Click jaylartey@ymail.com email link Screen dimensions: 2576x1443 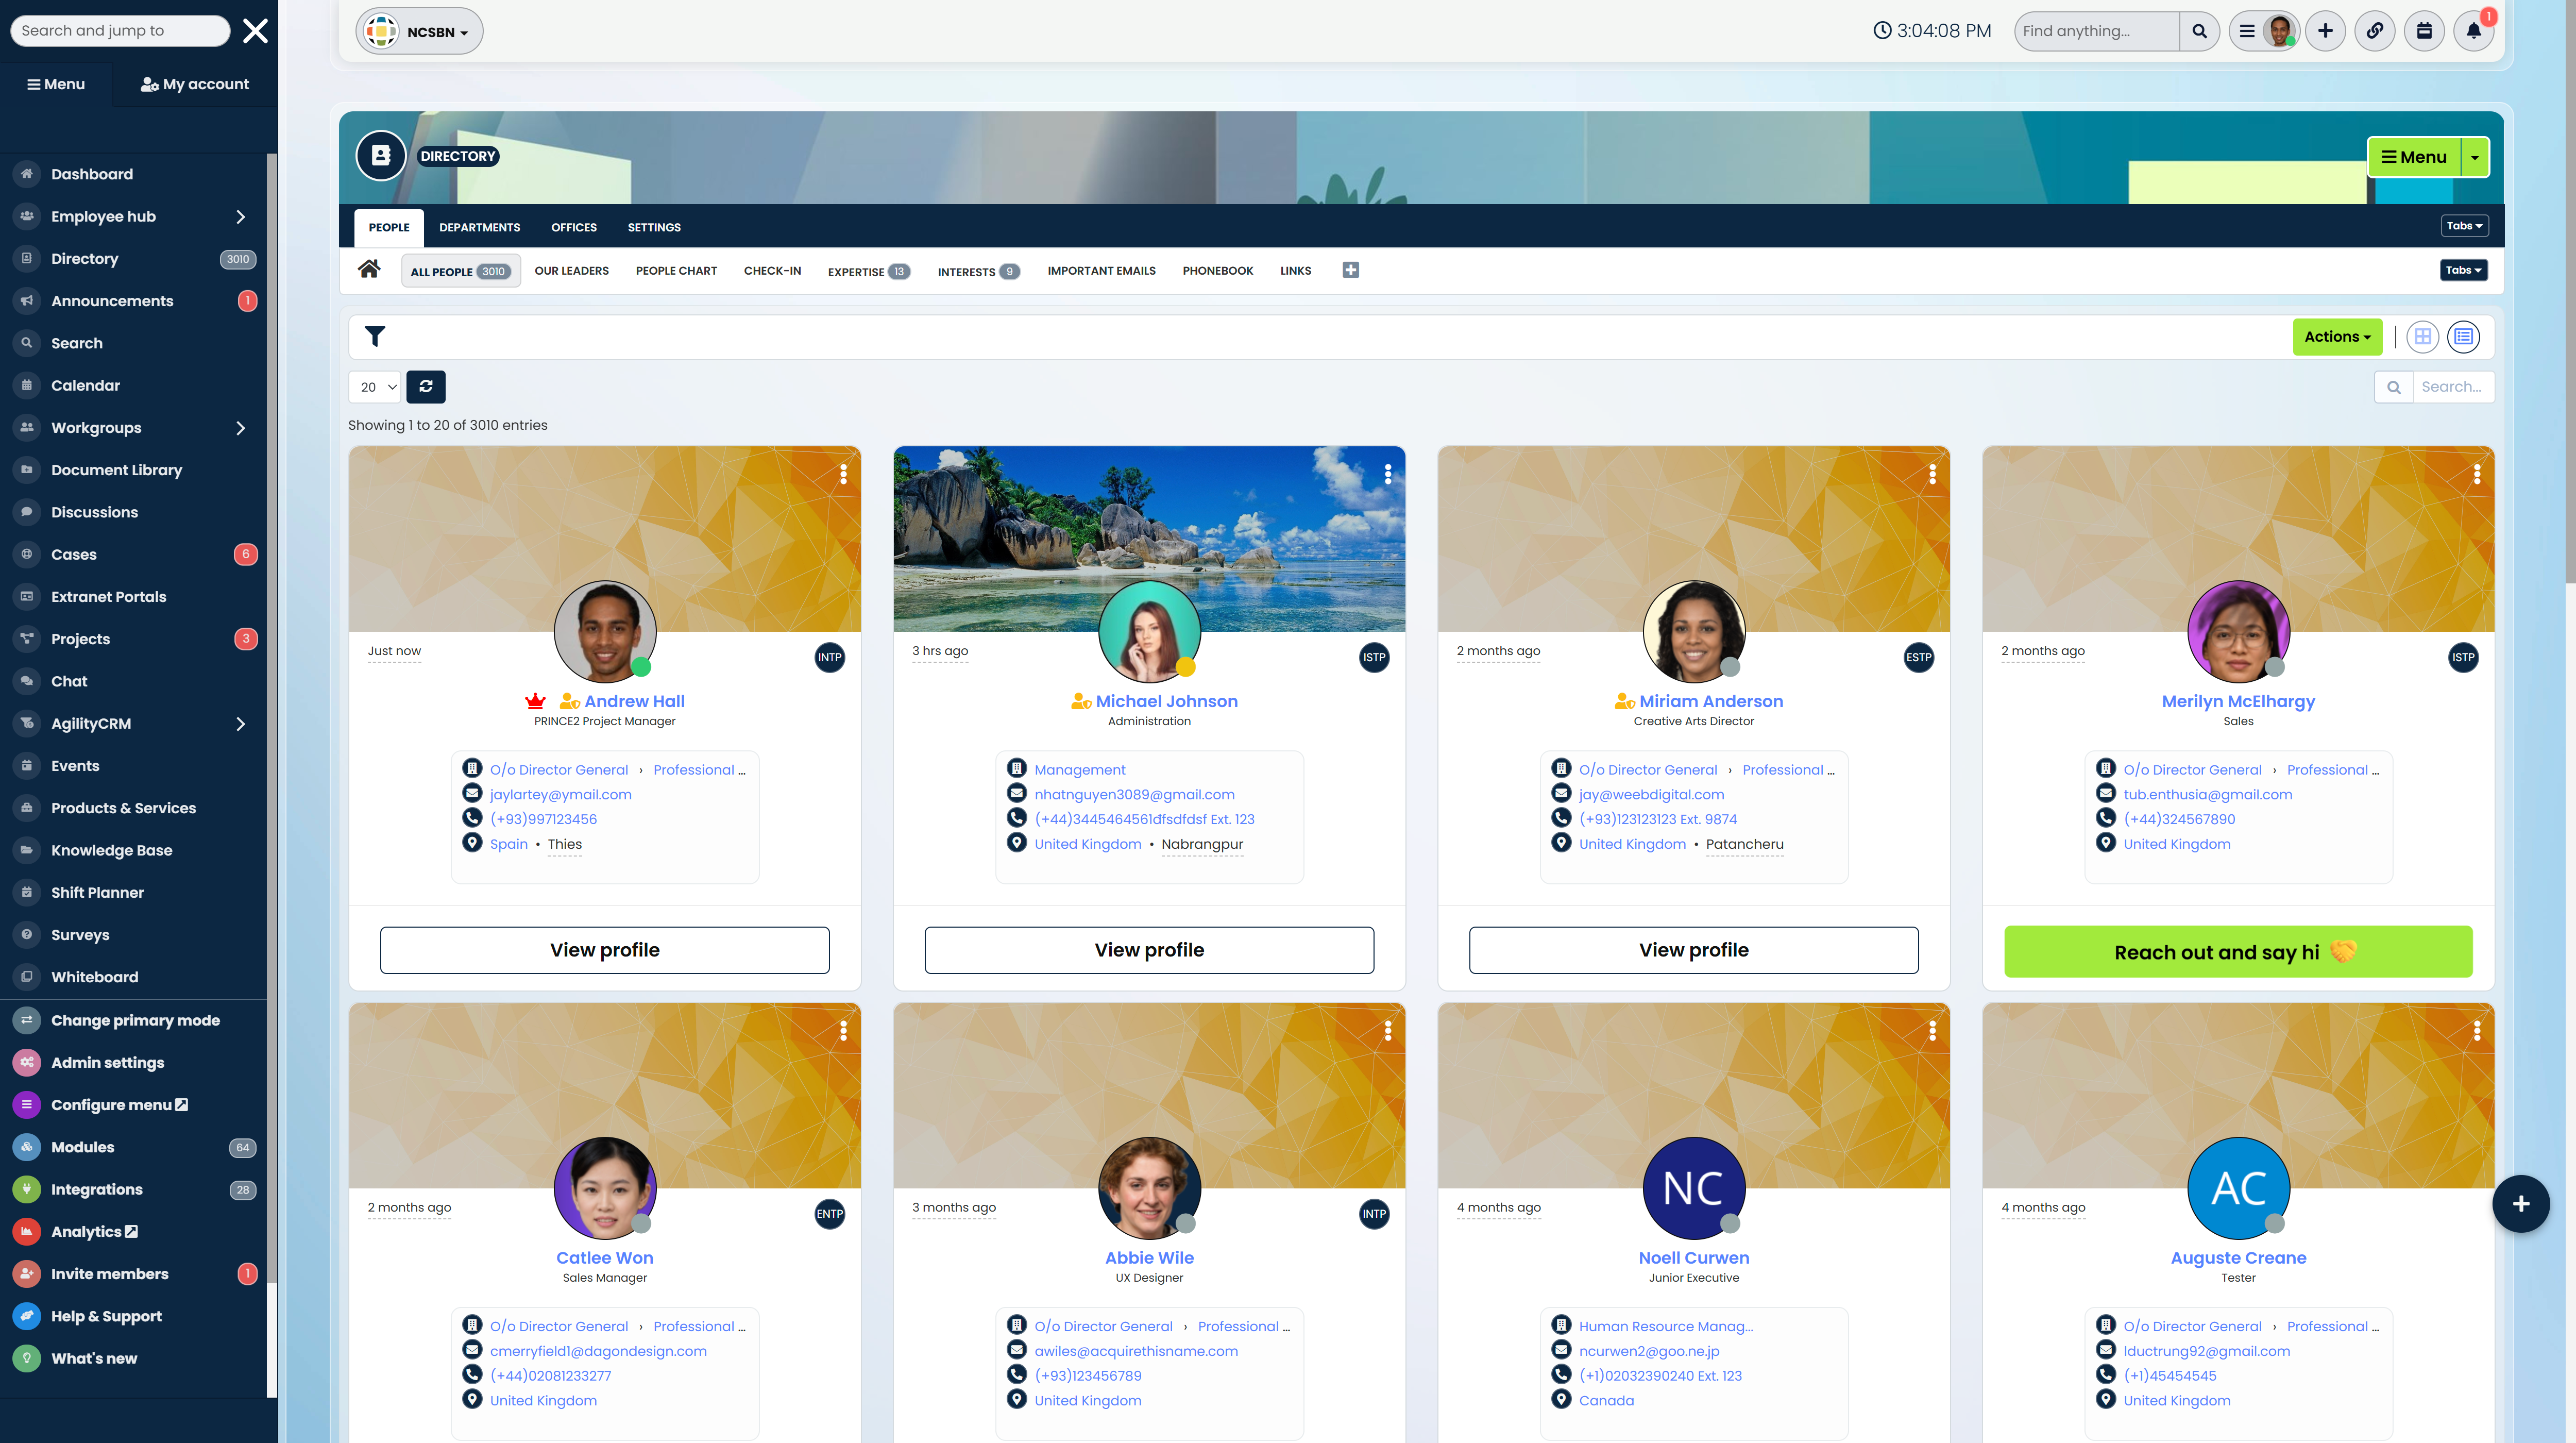tap(560, 794)
